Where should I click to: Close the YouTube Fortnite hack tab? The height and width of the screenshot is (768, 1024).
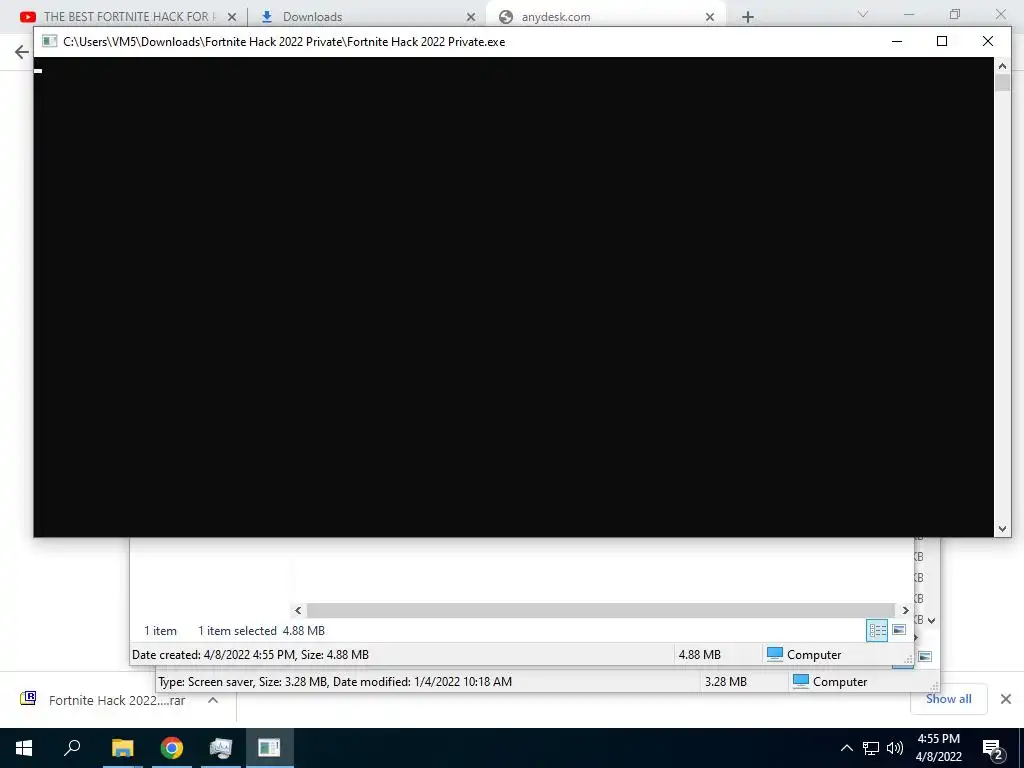point(232,17)
